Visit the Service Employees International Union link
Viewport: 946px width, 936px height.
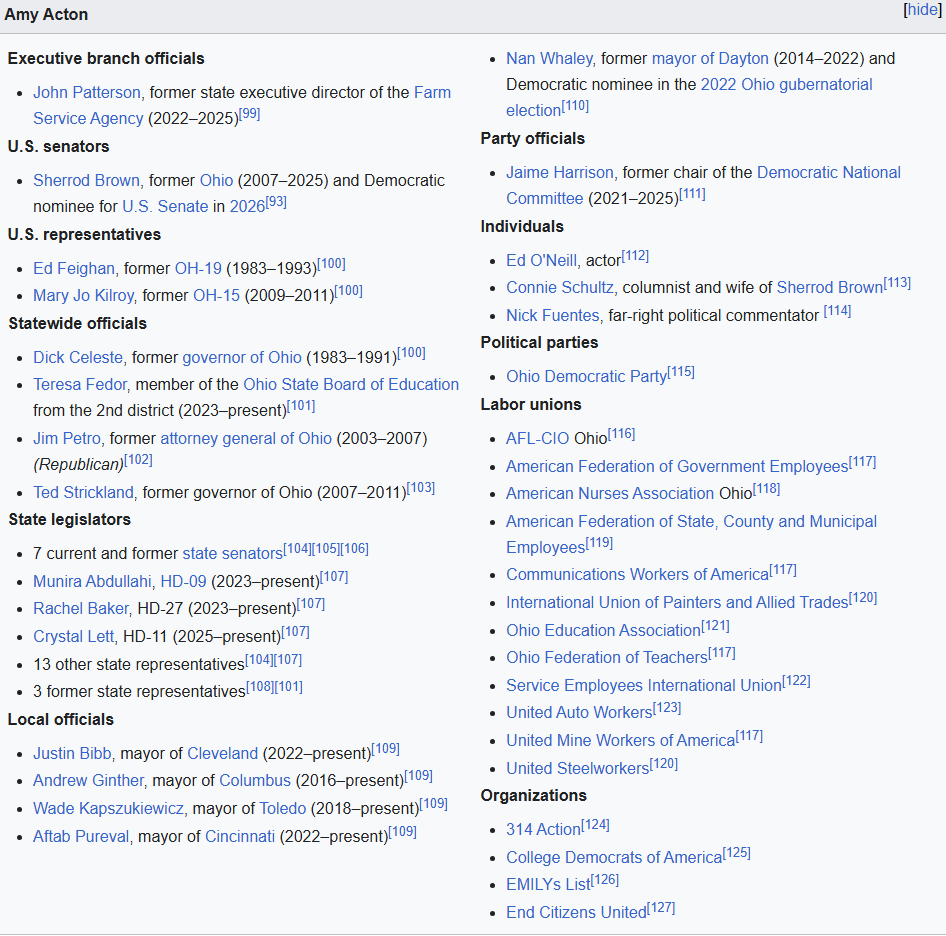(x=644, y=686)
